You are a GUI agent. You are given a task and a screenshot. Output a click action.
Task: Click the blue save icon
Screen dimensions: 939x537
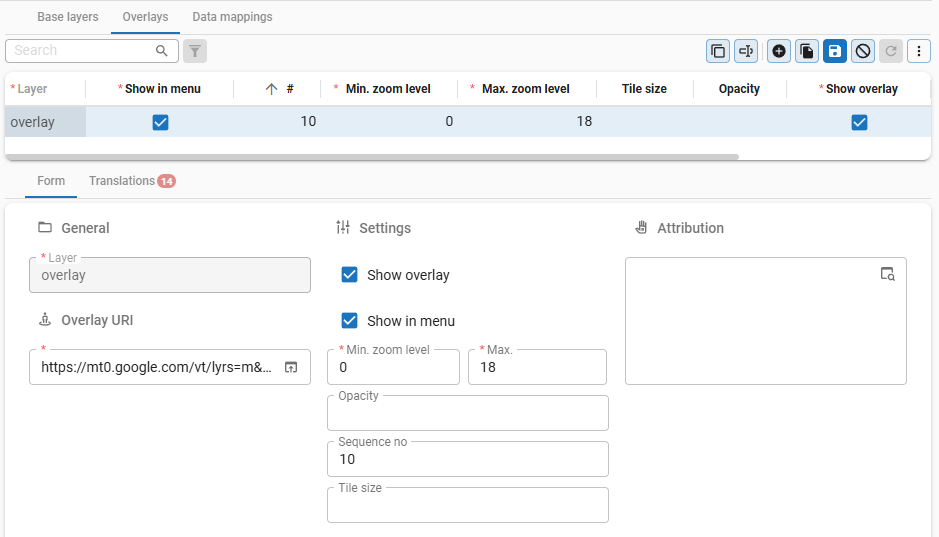(835, 51)
